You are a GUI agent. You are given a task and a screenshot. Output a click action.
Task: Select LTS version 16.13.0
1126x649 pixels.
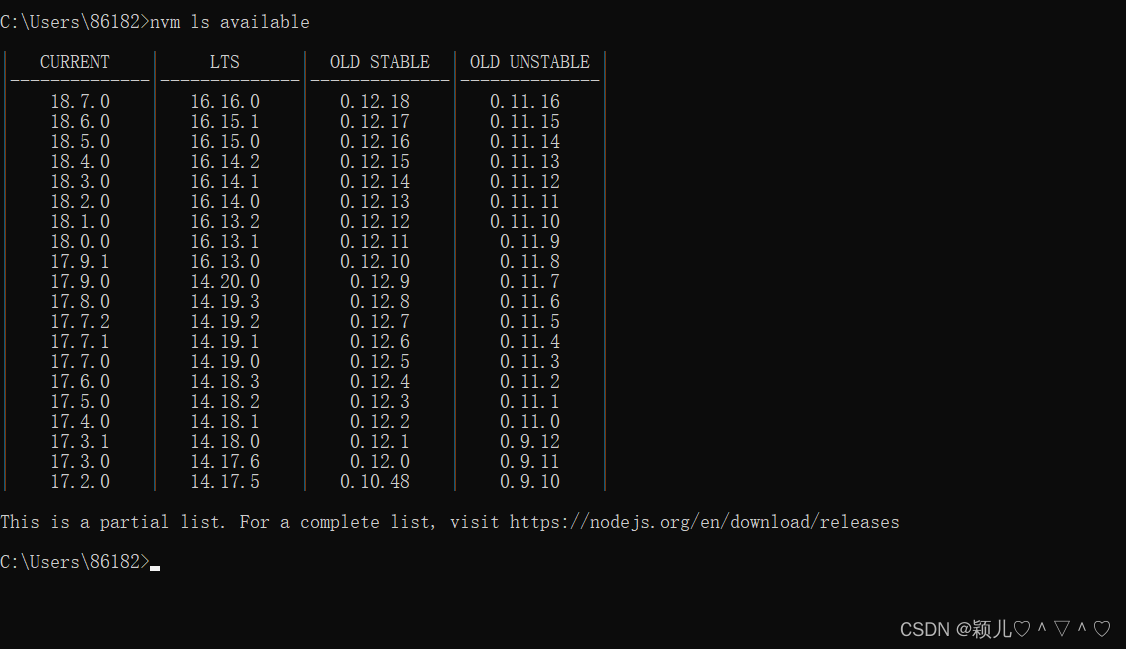(225, 262)
